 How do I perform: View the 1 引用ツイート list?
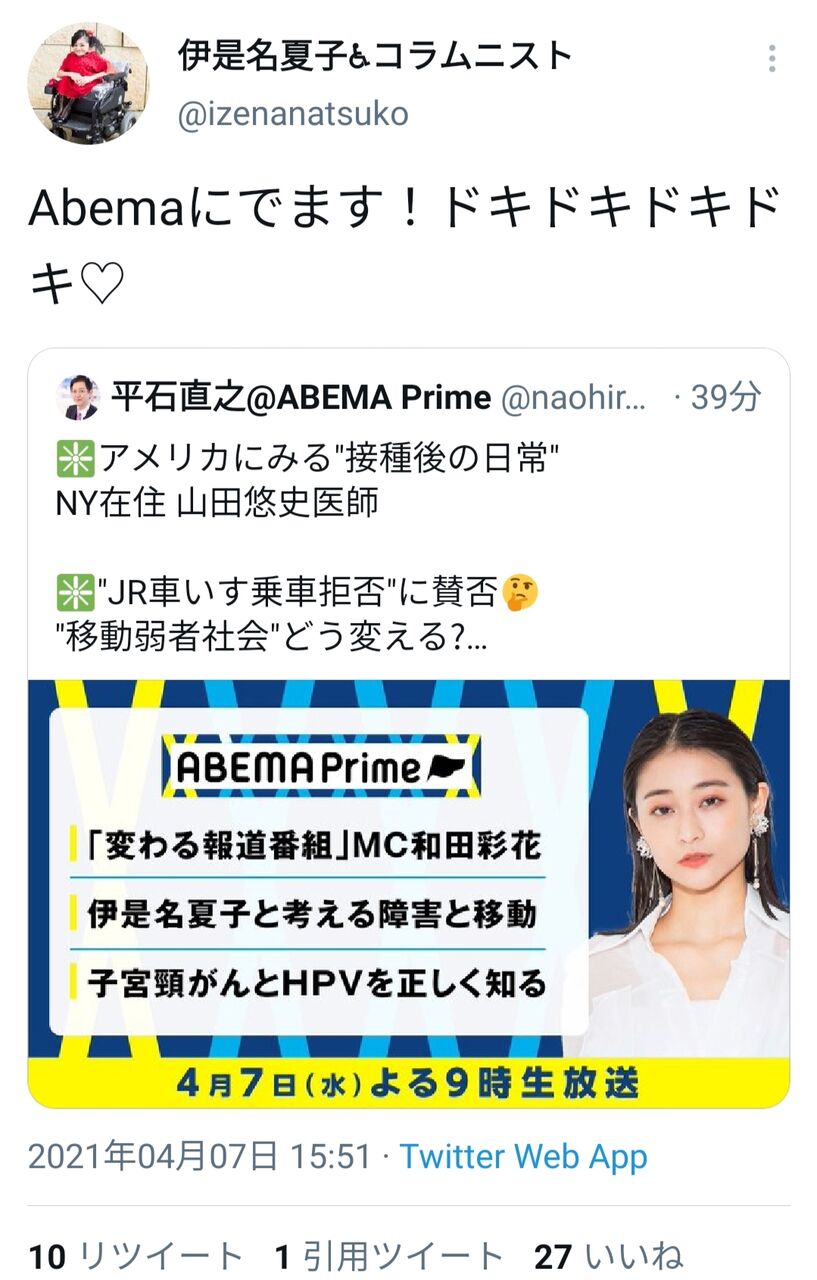389,1256
